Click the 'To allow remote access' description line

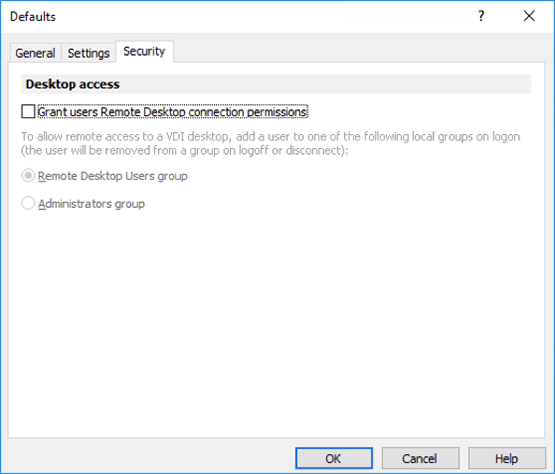(x=271, y=136)
